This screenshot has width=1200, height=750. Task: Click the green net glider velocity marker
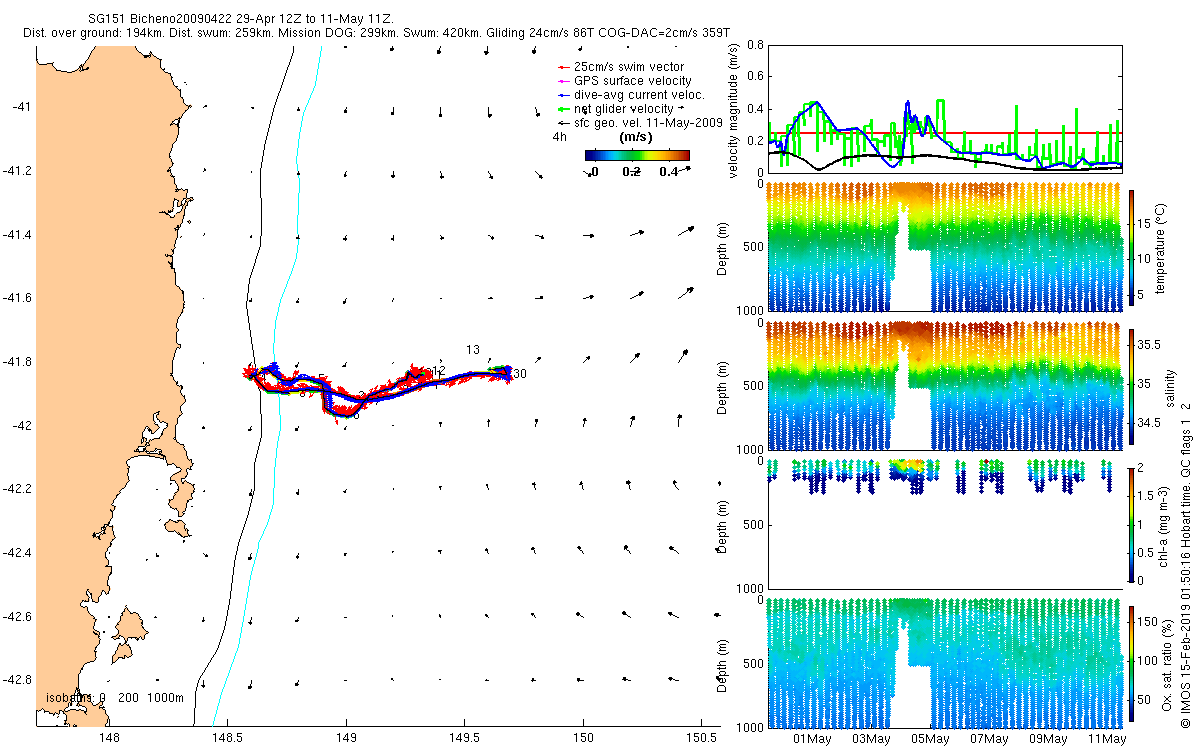pyautogui.click(x=563, y=109)
